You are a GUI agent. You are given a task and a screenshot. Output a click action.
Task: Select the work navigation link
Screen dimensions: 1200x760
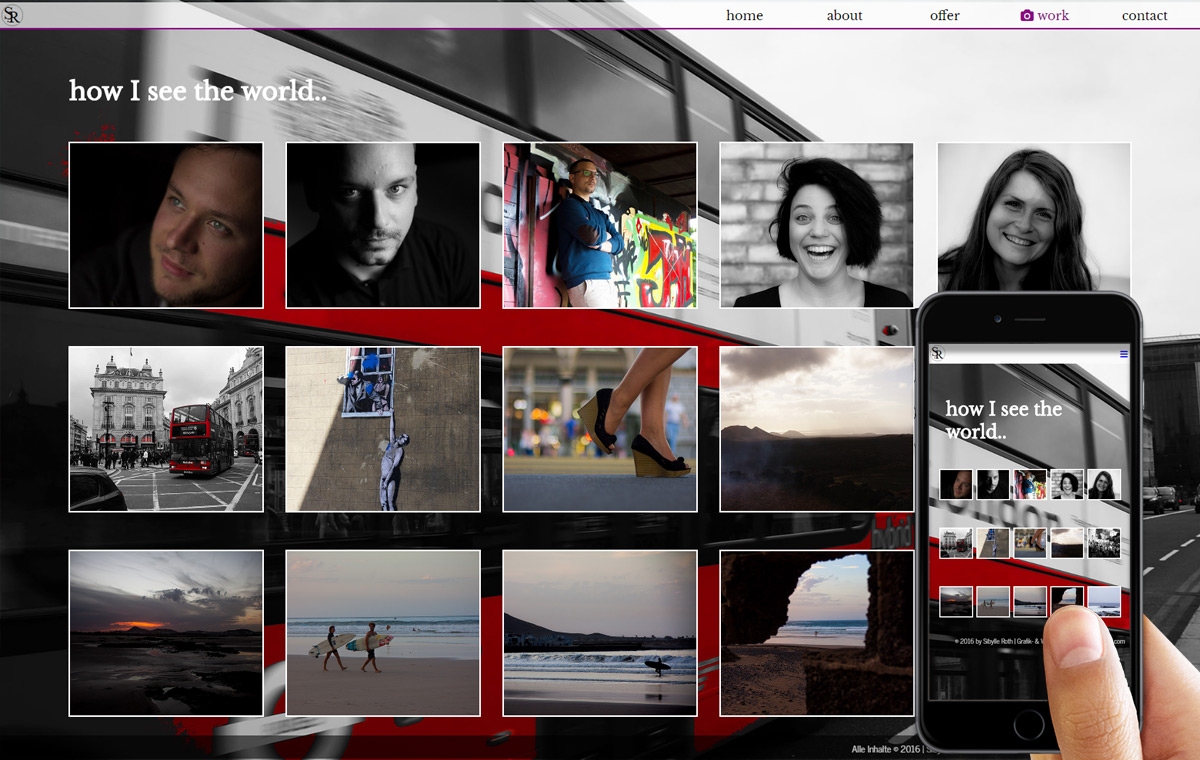coord(1053,15)
